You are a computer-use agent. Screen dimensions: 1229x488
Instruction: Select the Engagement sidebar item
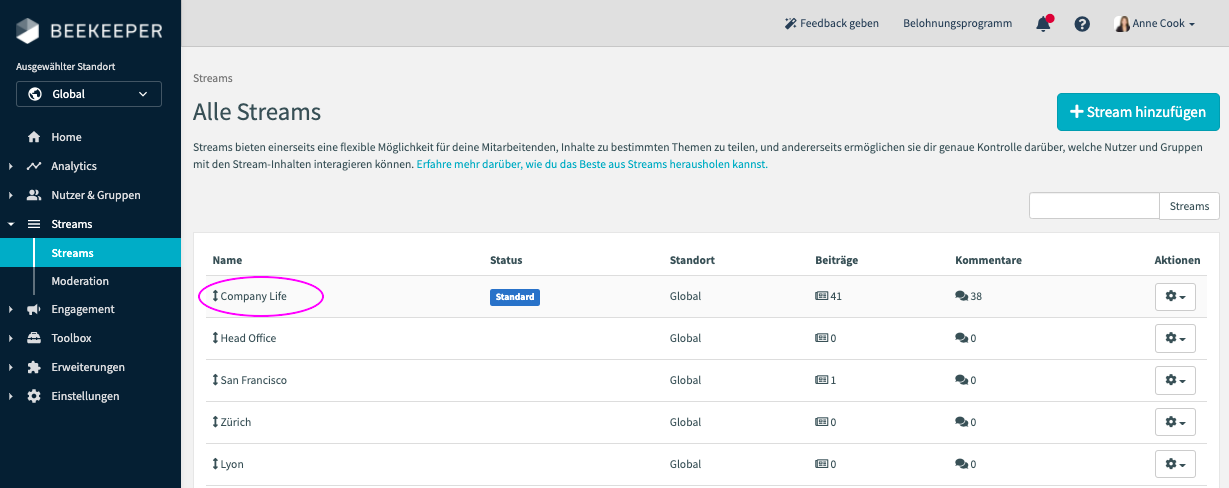[82, 309]
